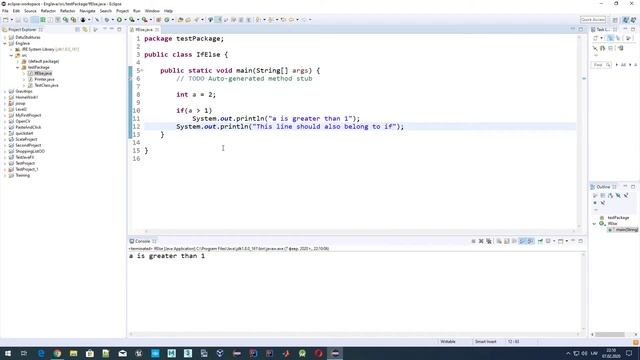Select the MyFirstProject project
The width and height of the screenshot is (640, 360).
[28, 115]
